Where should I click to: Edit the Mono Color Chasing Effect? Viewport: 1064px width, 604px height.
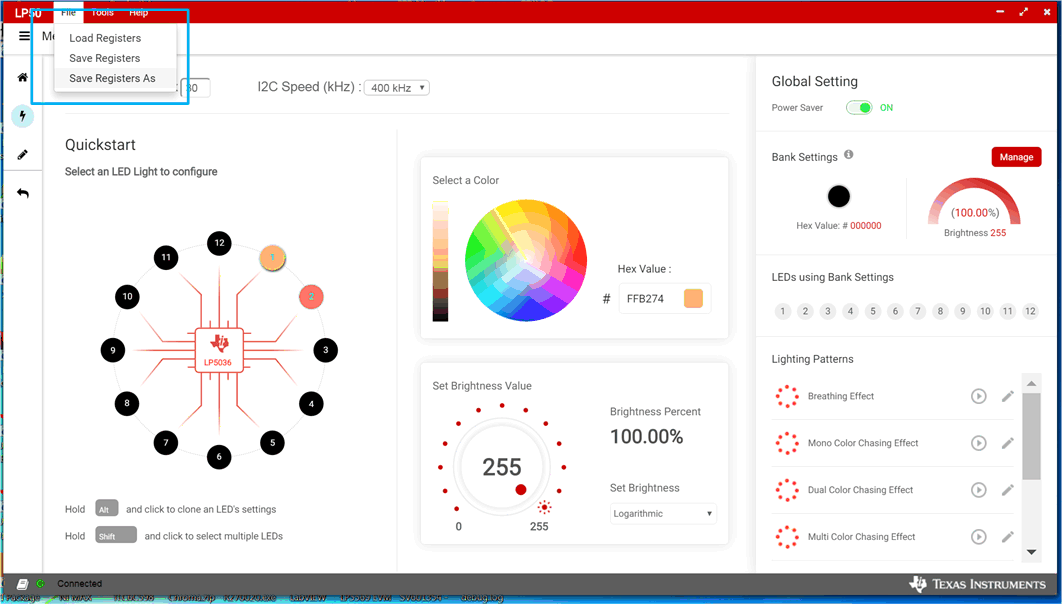(x=1007, y=443)
